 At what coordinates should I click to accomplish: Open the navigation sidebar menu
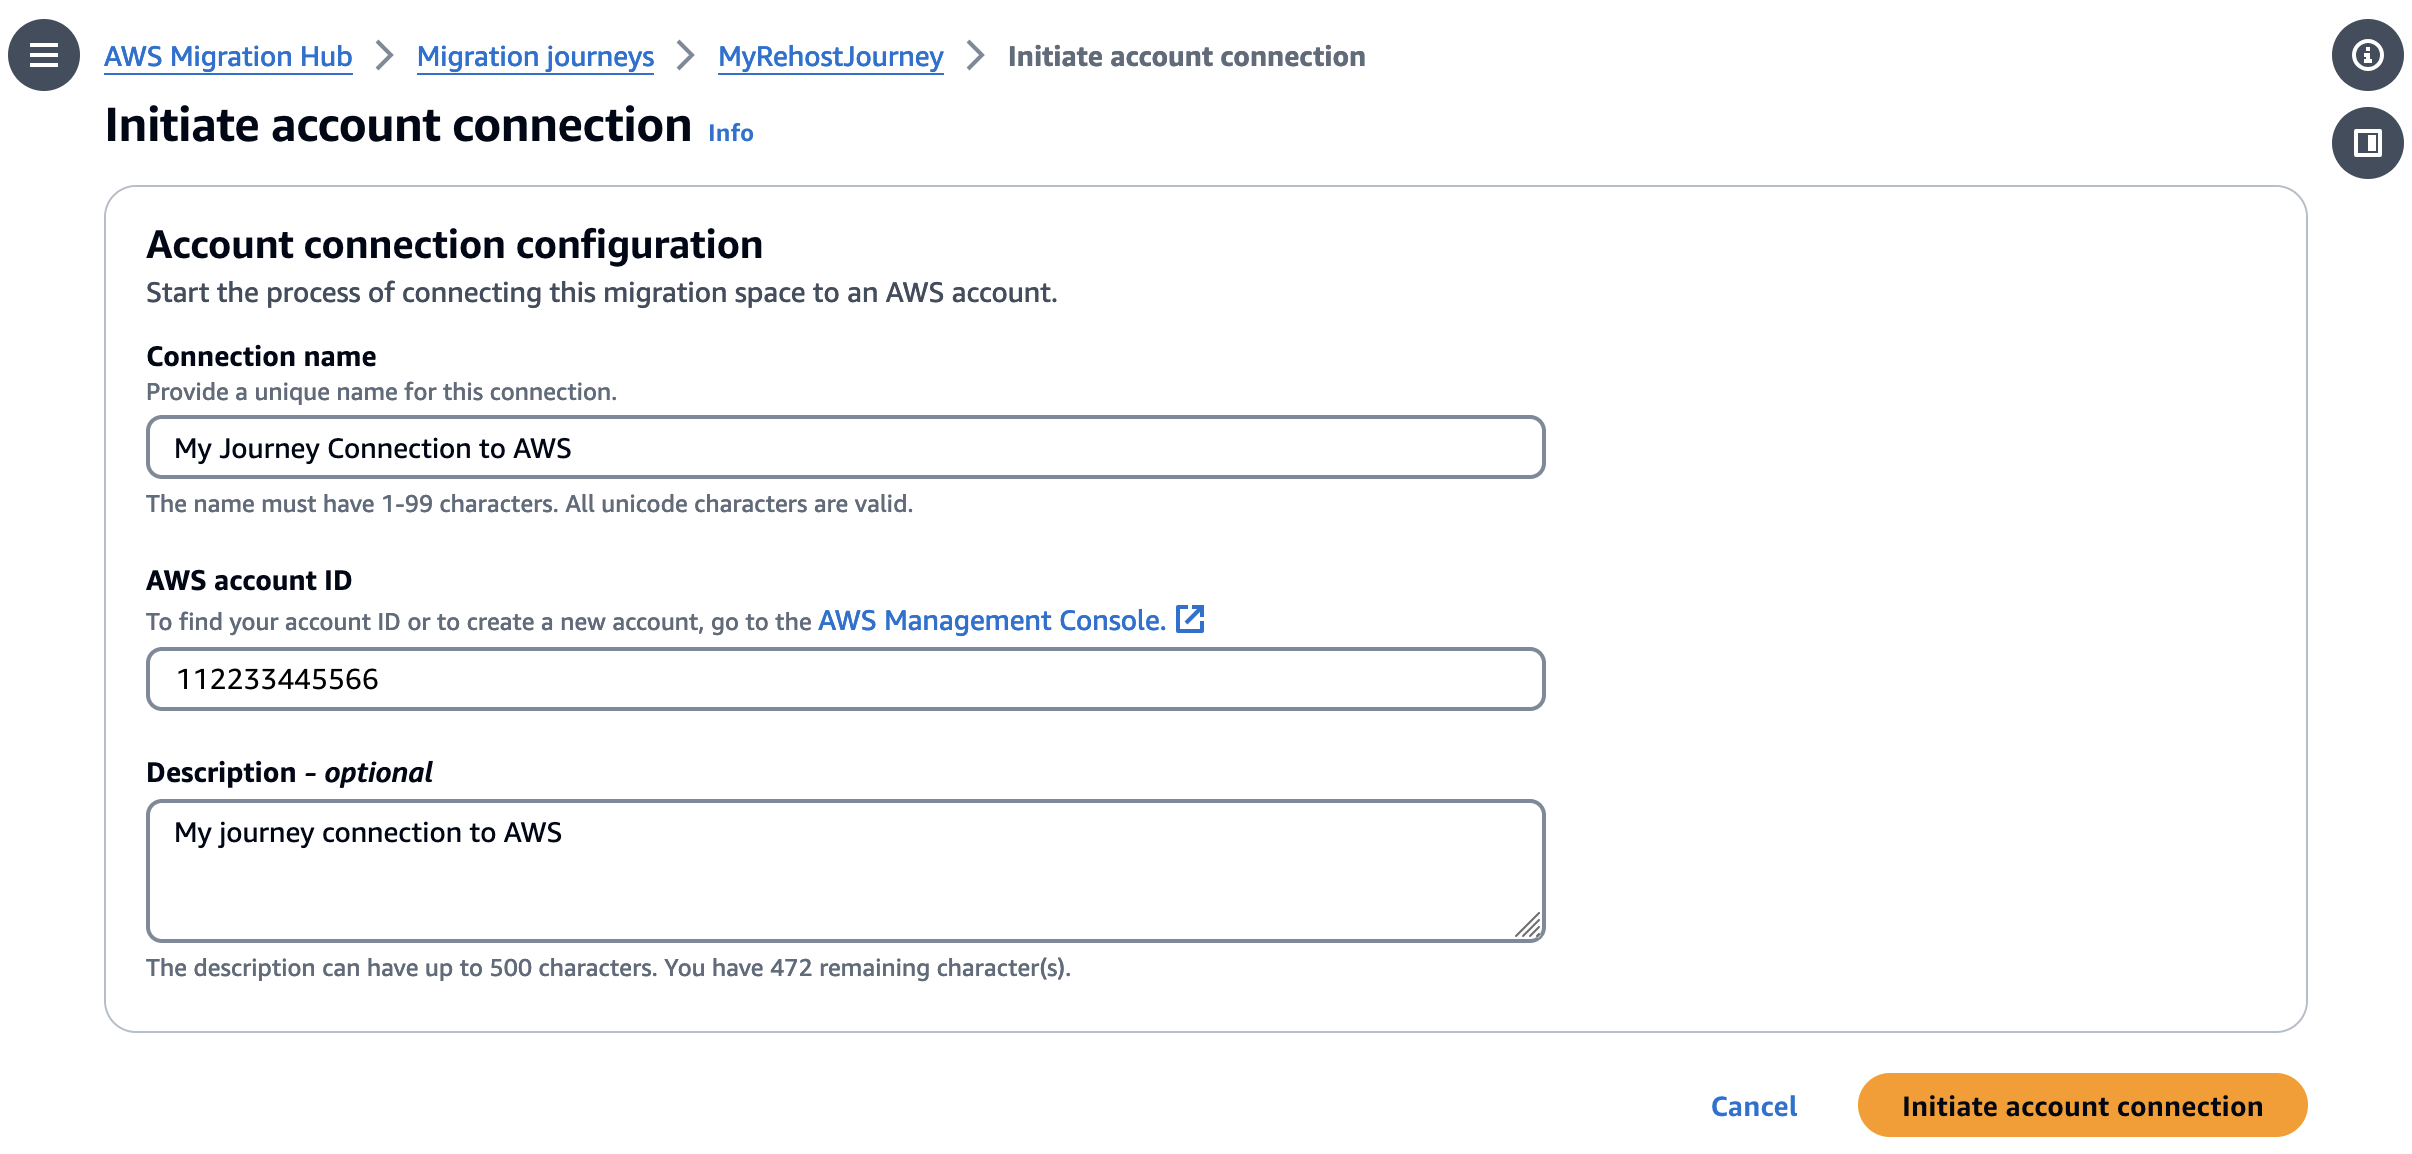[43, 55]
